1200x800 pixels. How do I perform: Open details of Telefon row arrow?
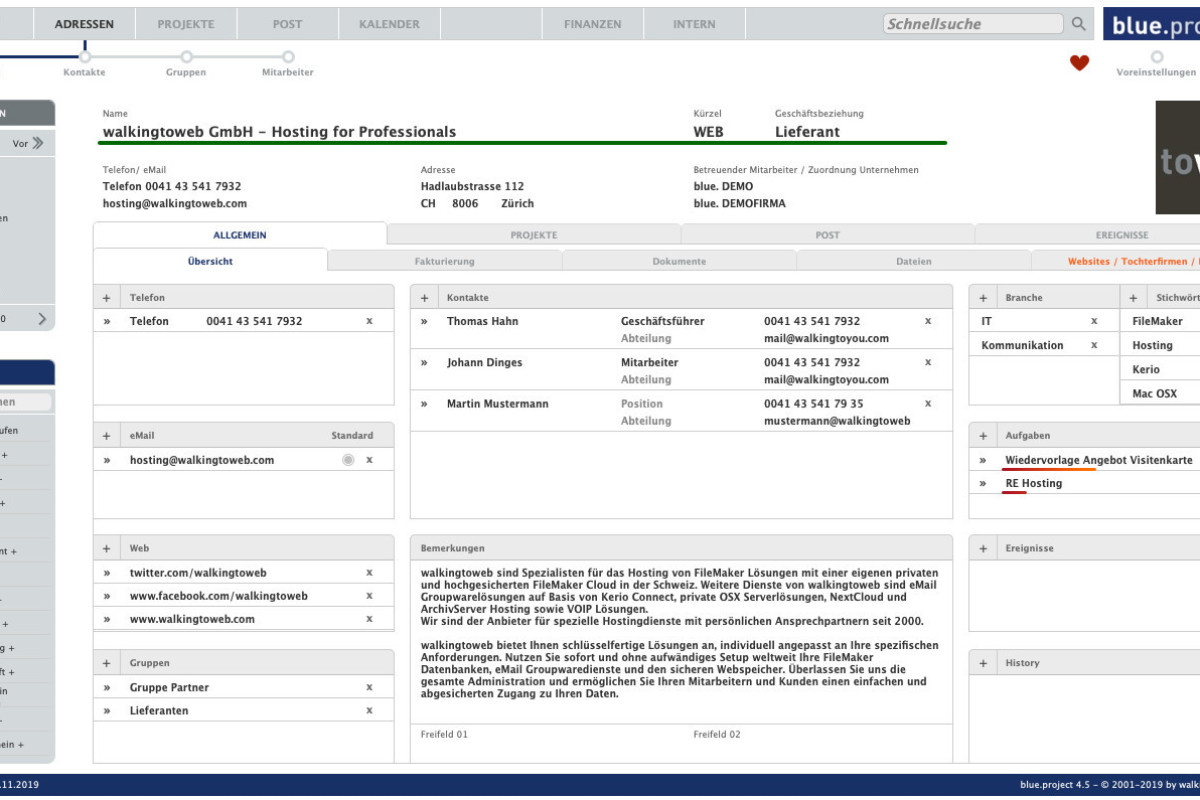click(x=107, y=321)
